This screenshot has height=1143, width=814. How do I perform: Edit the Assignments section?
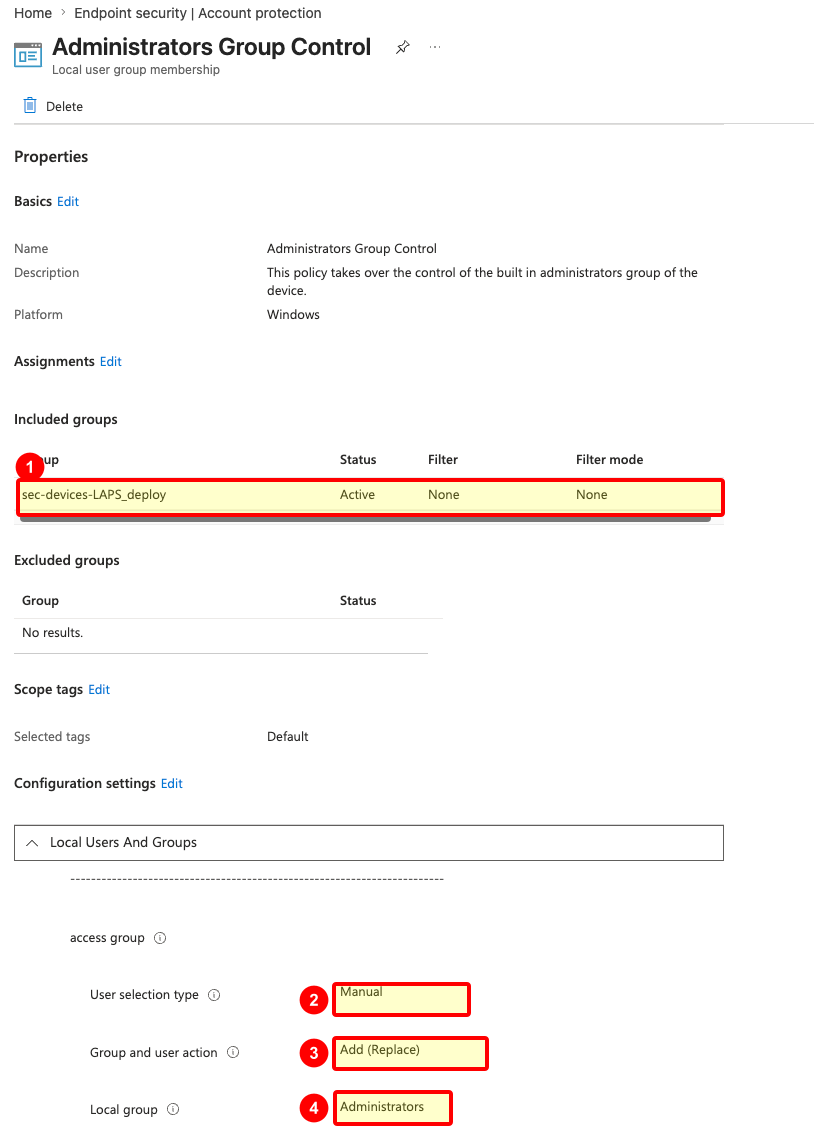(111, 362)
